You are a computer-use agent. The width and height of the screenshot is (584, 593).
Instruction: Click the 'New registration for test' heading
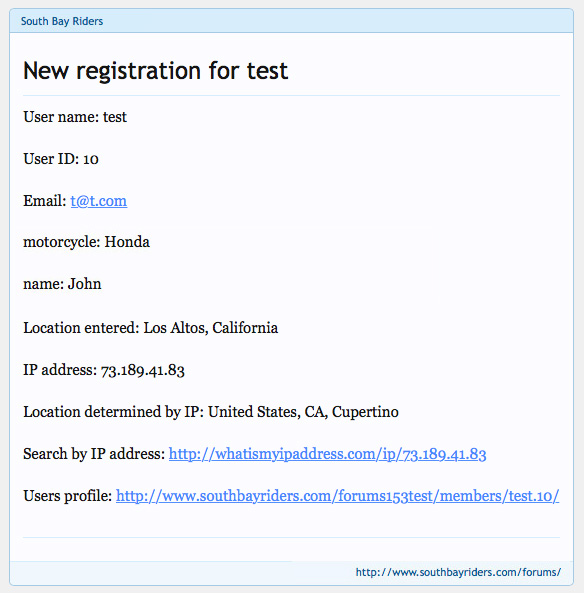point(155,71)
